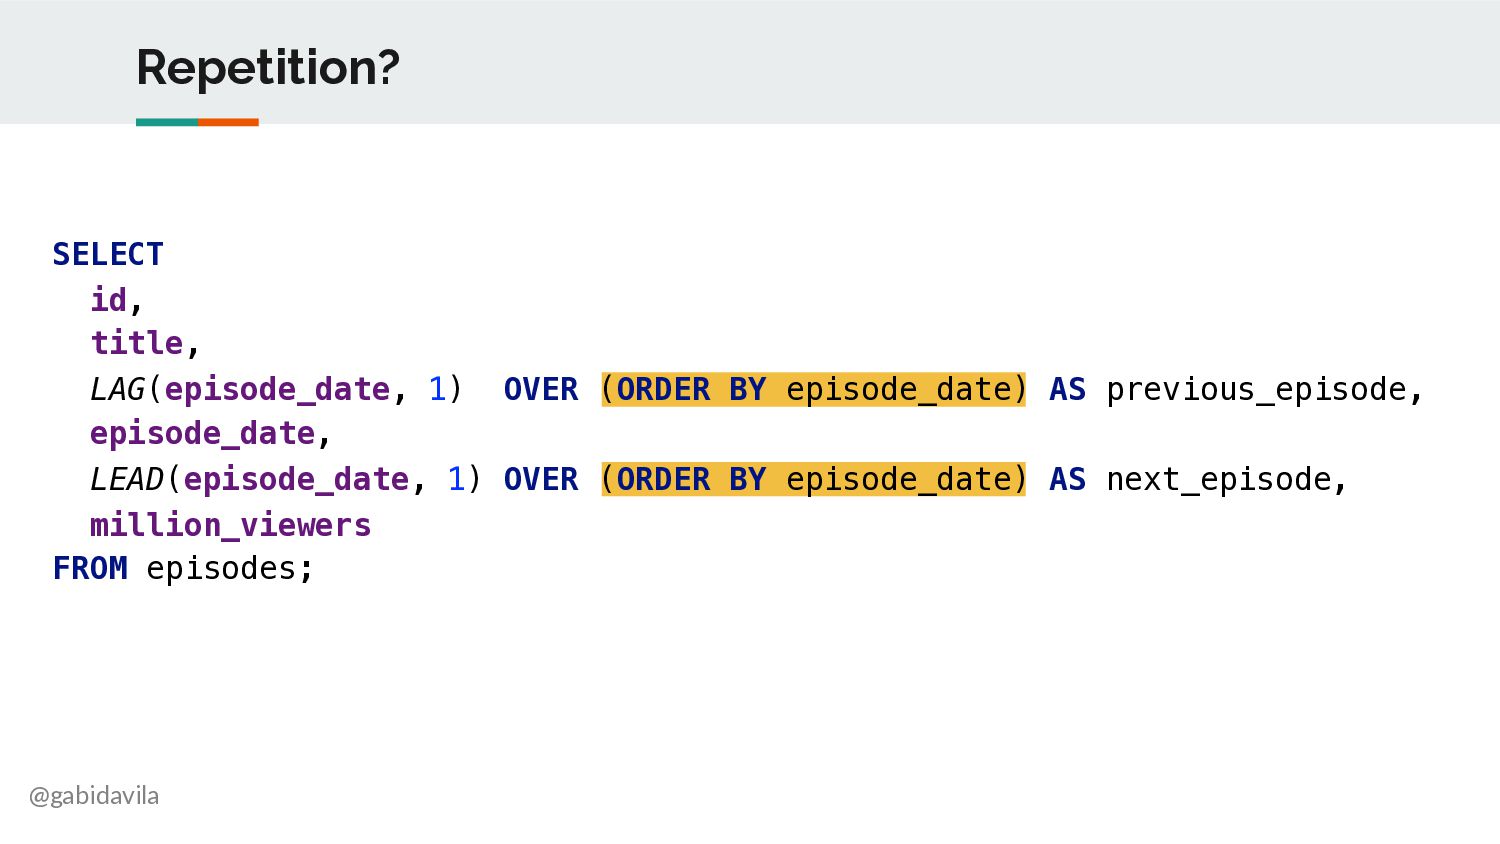1500x844 pixels.
Task: Click the LEAD function name
Action: pyautogui.click(x=127, y=479)
